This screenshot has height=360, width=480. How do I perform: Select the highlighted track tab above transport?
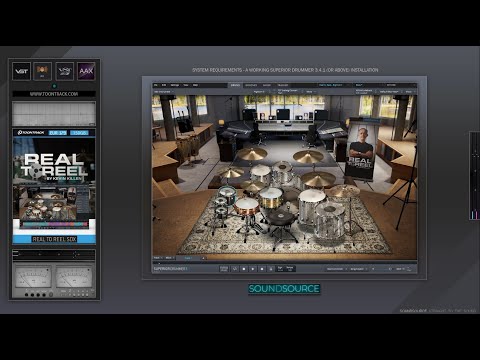point(189,258)
